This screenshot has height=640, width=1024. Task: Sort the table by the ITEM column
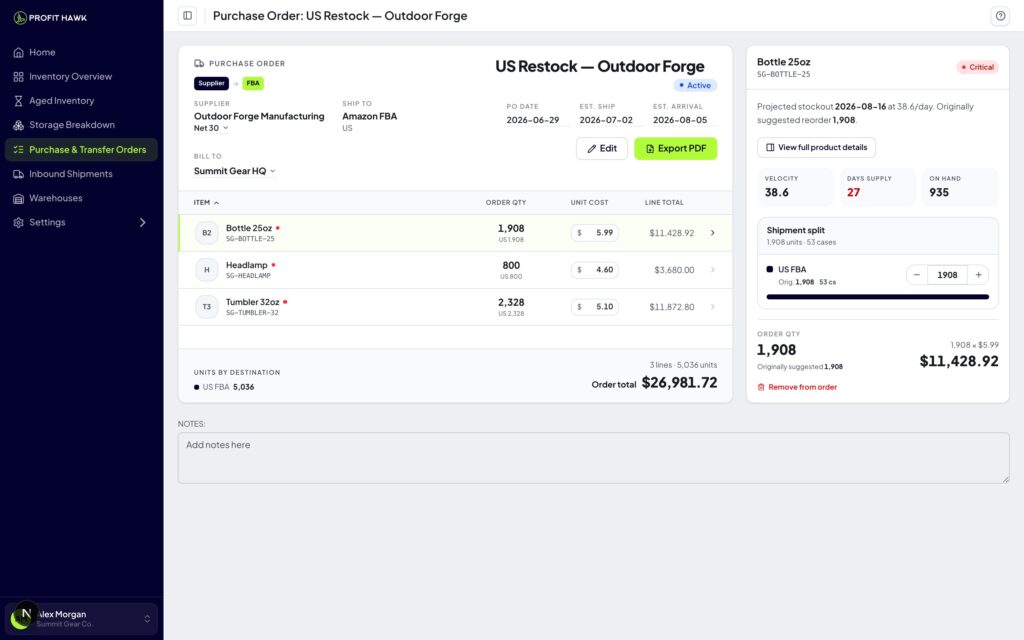pos(206,202)
